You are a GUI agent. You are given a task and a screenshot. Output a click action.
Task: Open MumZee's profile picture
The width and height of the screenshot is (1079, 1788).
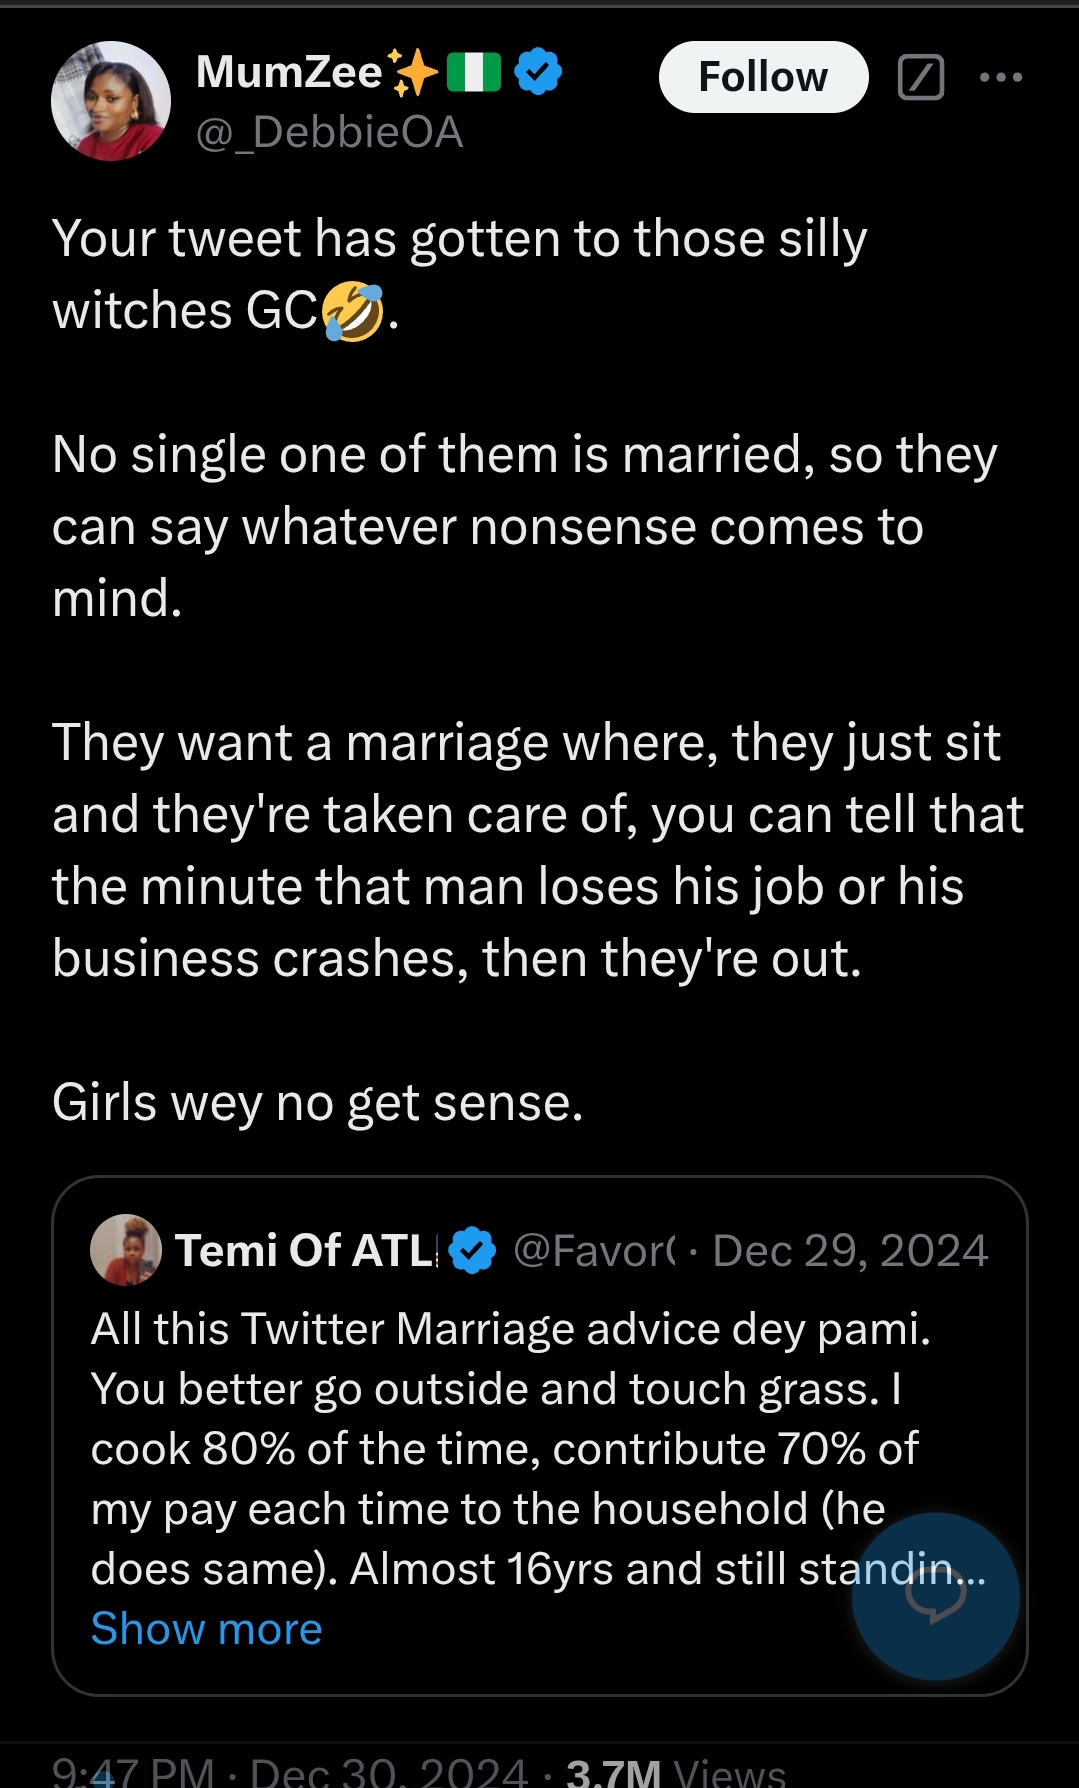111,101
